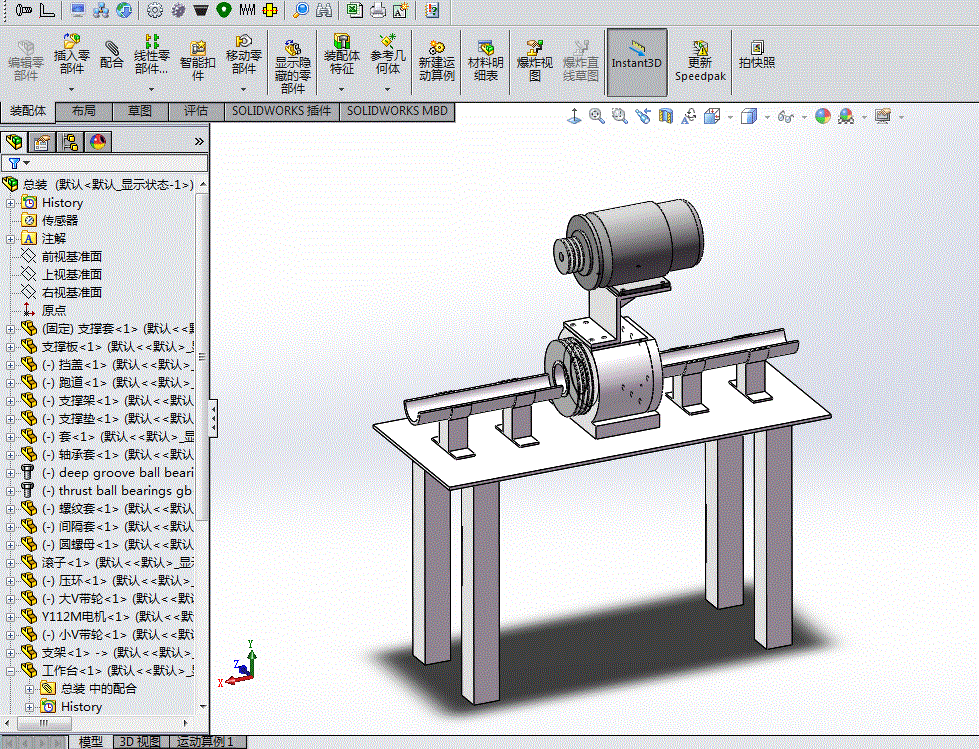Click the printer icon in top toolbar

[x=378, y=10]
